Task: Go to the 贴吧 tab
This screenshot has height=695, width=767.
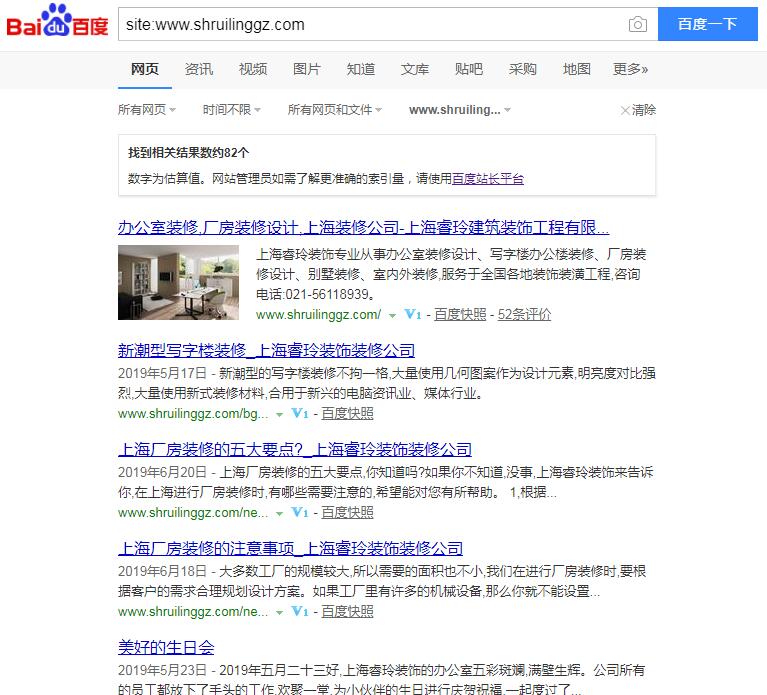Action: pyautogui.click(x=469, y=69)
